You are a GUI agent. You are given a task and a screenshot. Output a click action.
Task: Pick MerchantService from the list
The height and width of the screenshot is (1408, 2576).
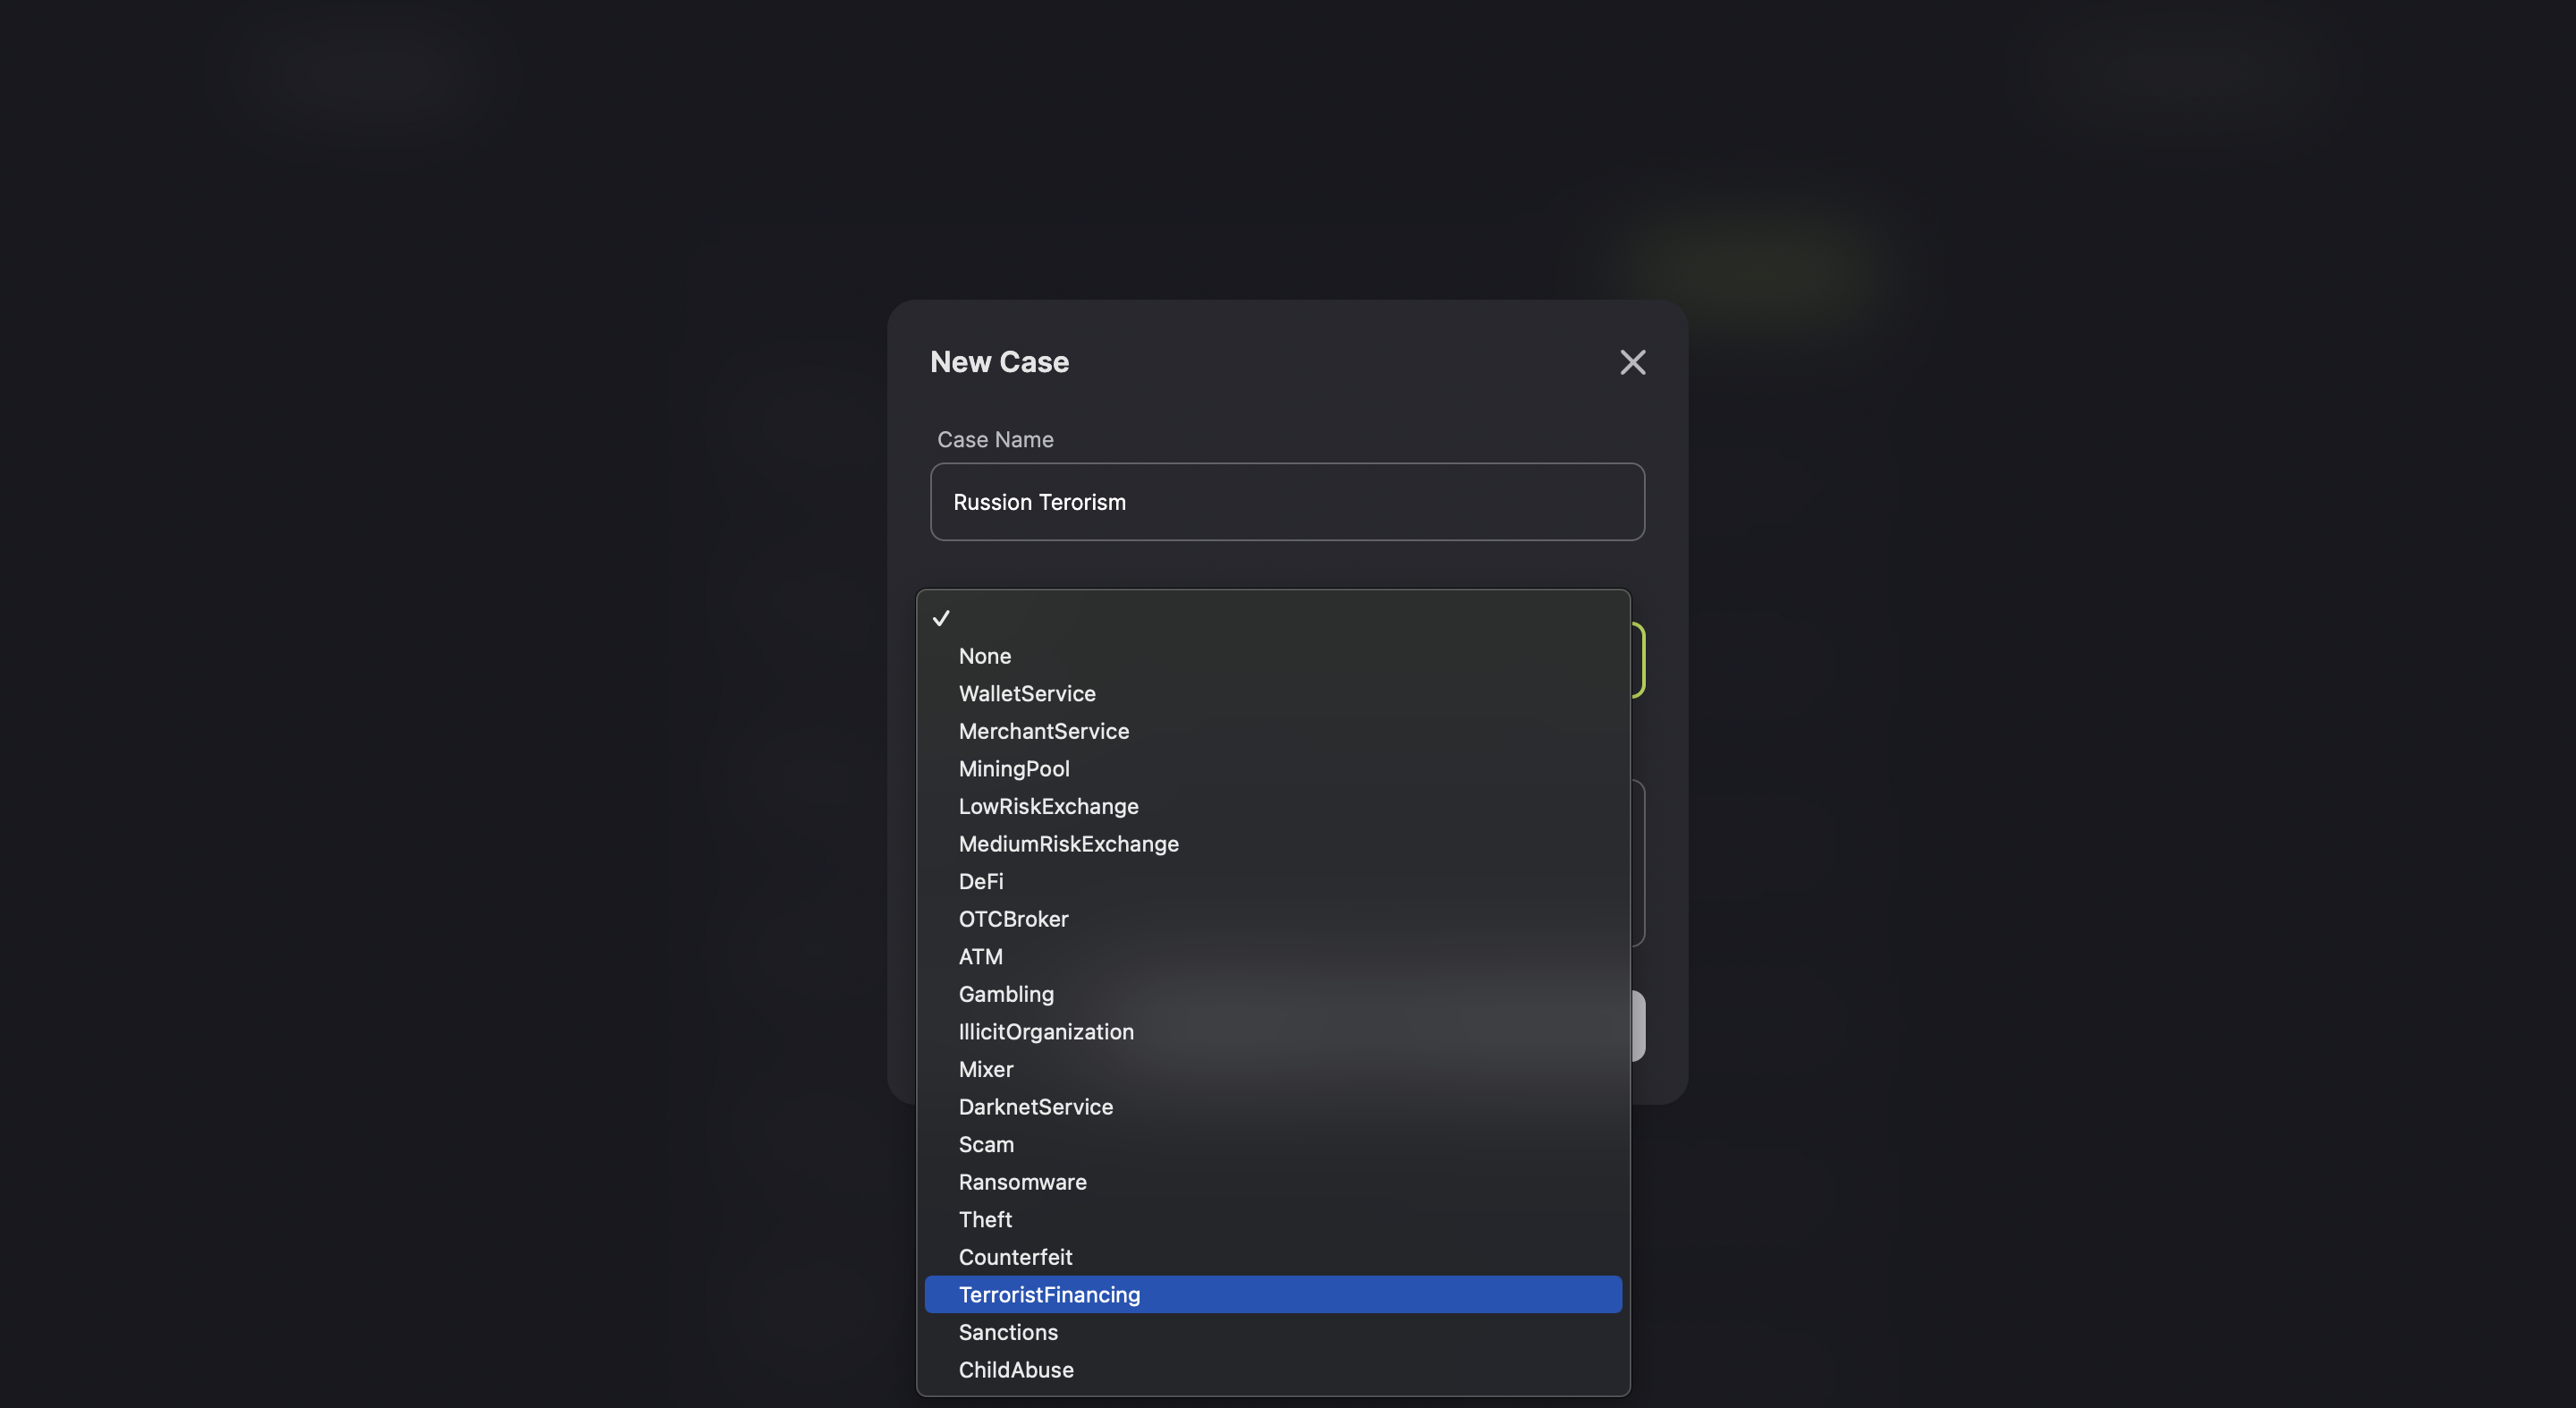(1043, 731)
